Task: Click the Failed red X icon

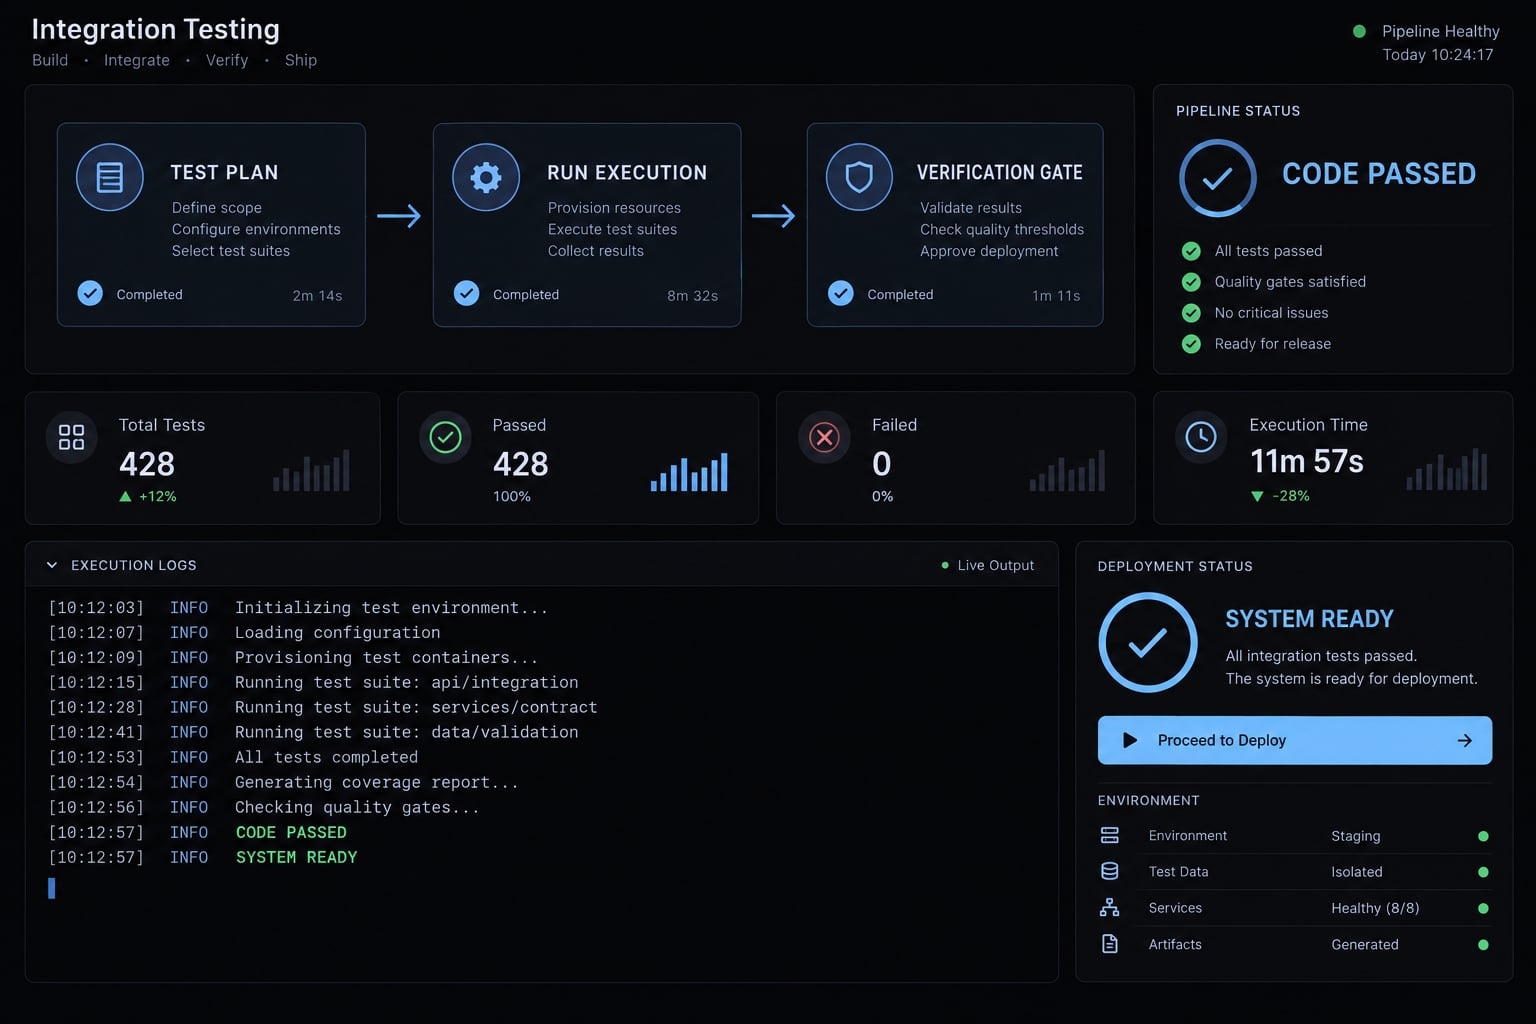Action: (x=824, y=437)
